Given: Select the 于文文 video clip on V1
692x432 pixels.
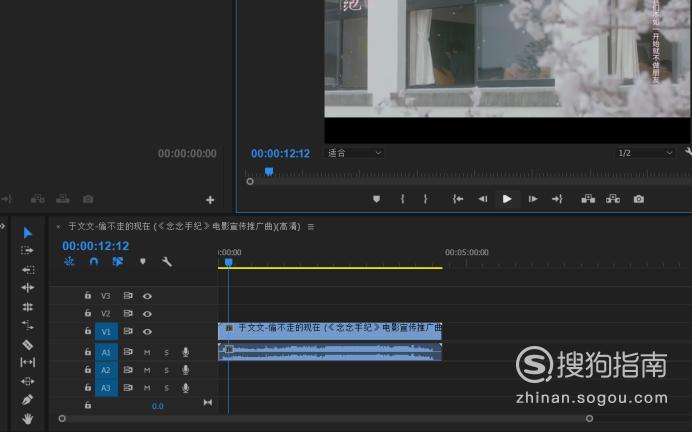Looking at the screenshot, I should pos(330,331).
